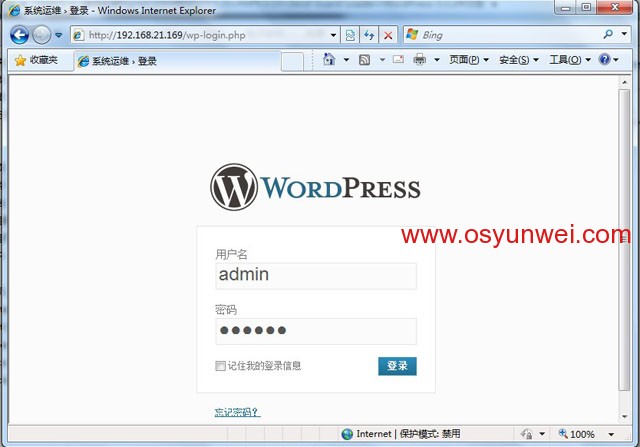Expand the address bar history dropdown
Screen dimensions: 640x447
[x=333, y=35]
